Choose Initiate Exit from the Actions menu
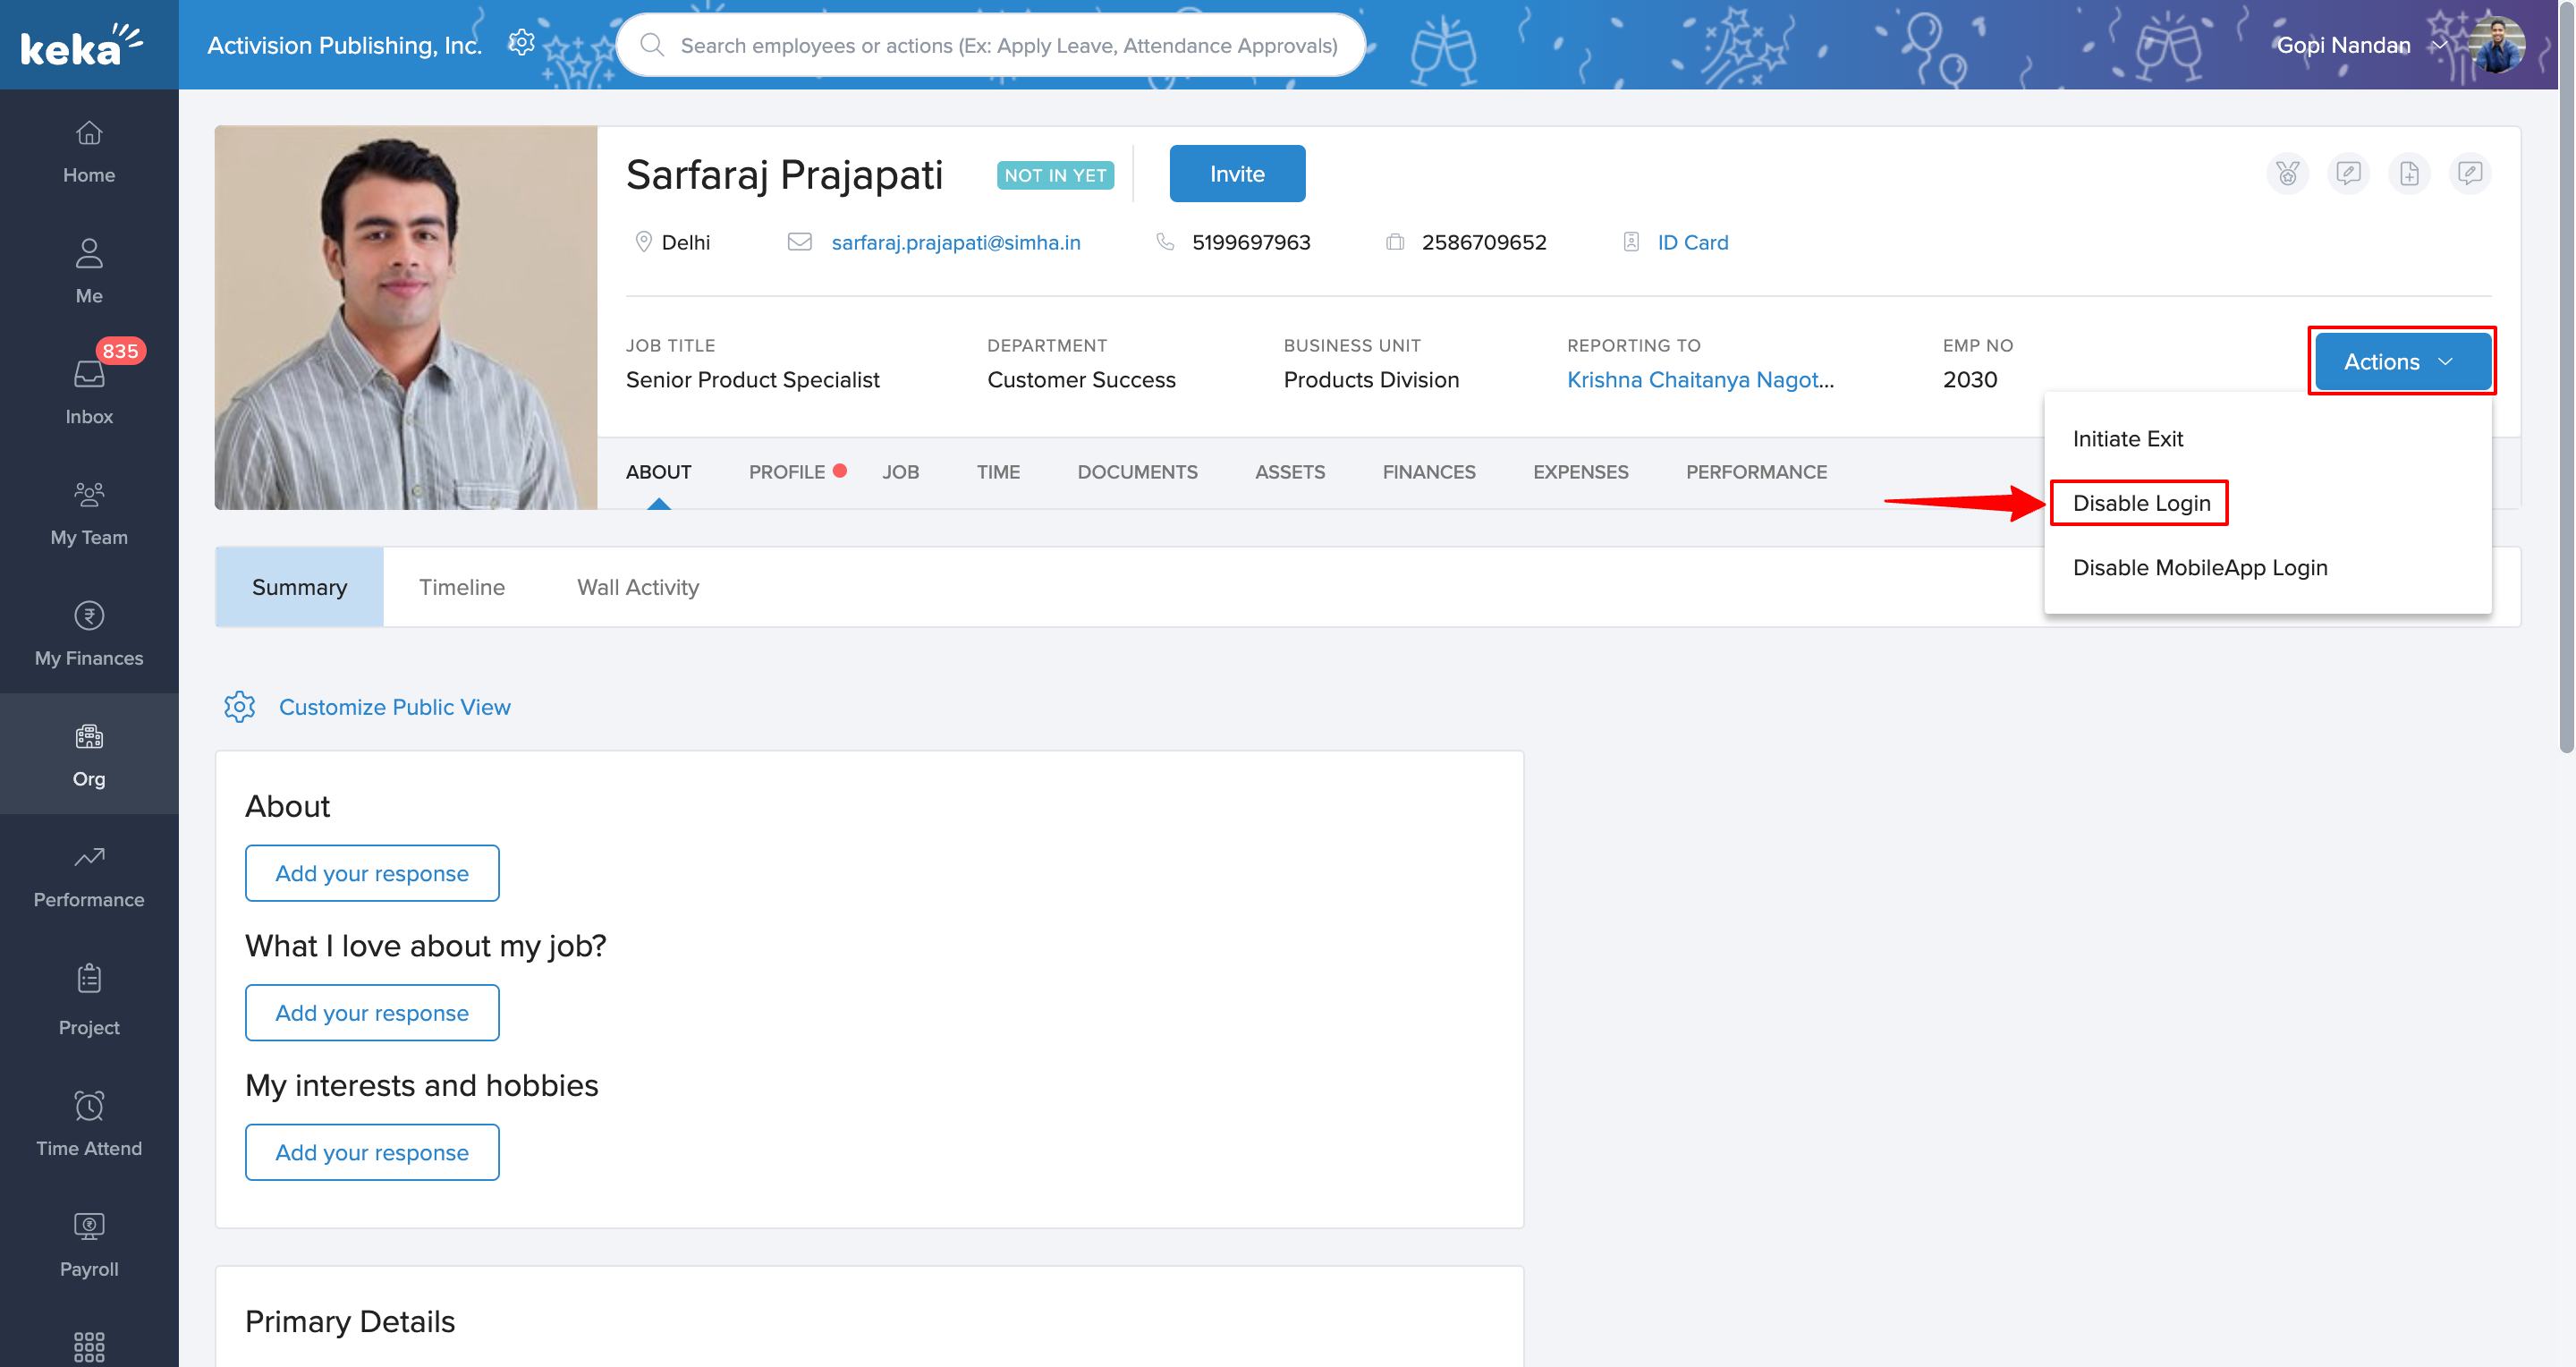This screenshot has height=1367, width=2576. (x=2127, y=439)
